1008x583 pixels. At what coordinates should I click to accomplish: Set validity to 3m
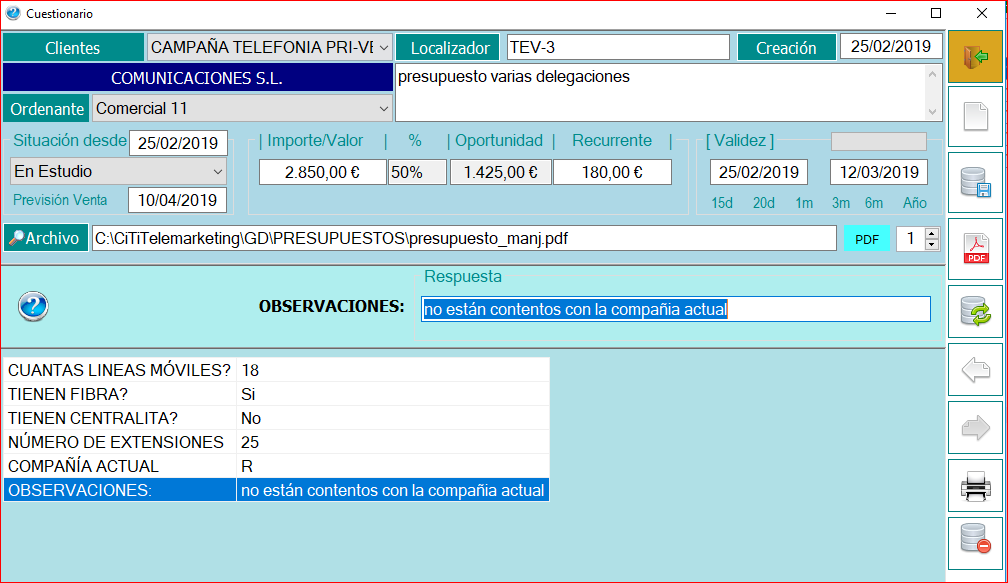841,203
